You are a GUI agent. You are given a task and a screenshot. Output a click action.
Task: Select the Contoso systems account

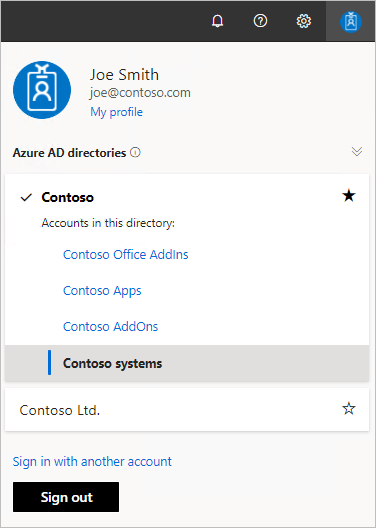(x=187, y=363)
